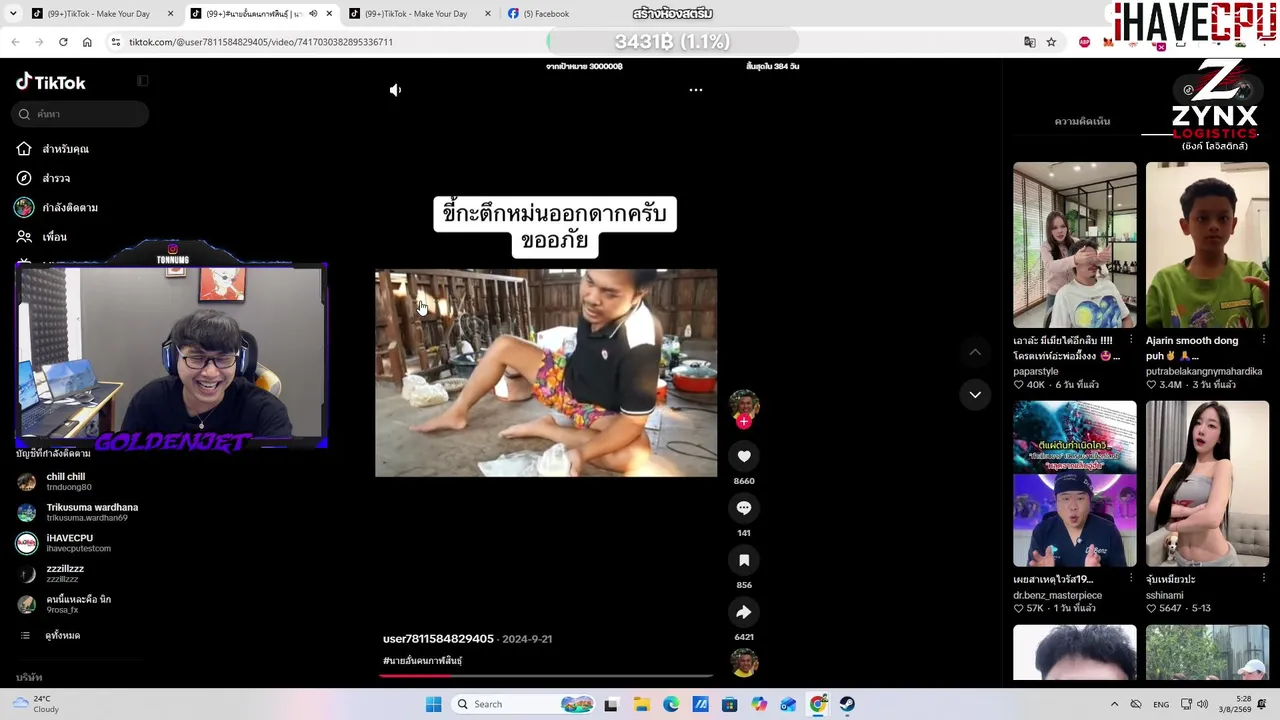1280x720 pixels.
Task: Open the TikTok logo home link
Action: point(51,82)
